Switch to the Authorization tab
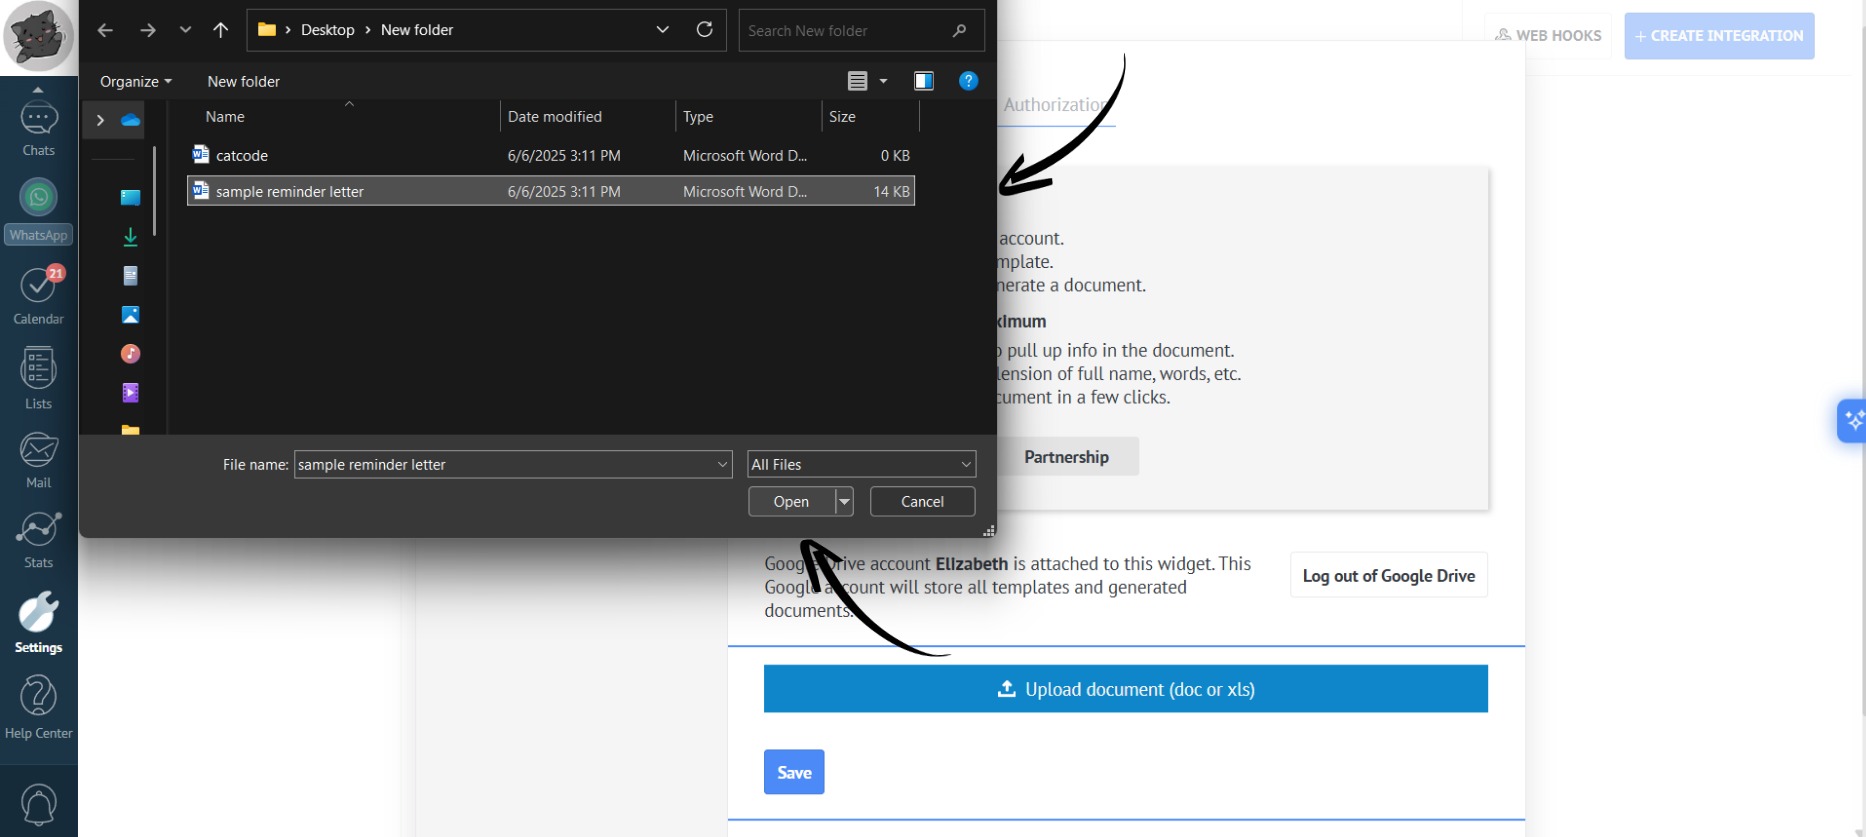Viewport: 1866px width, 837px height. [x=1054, y=105]
